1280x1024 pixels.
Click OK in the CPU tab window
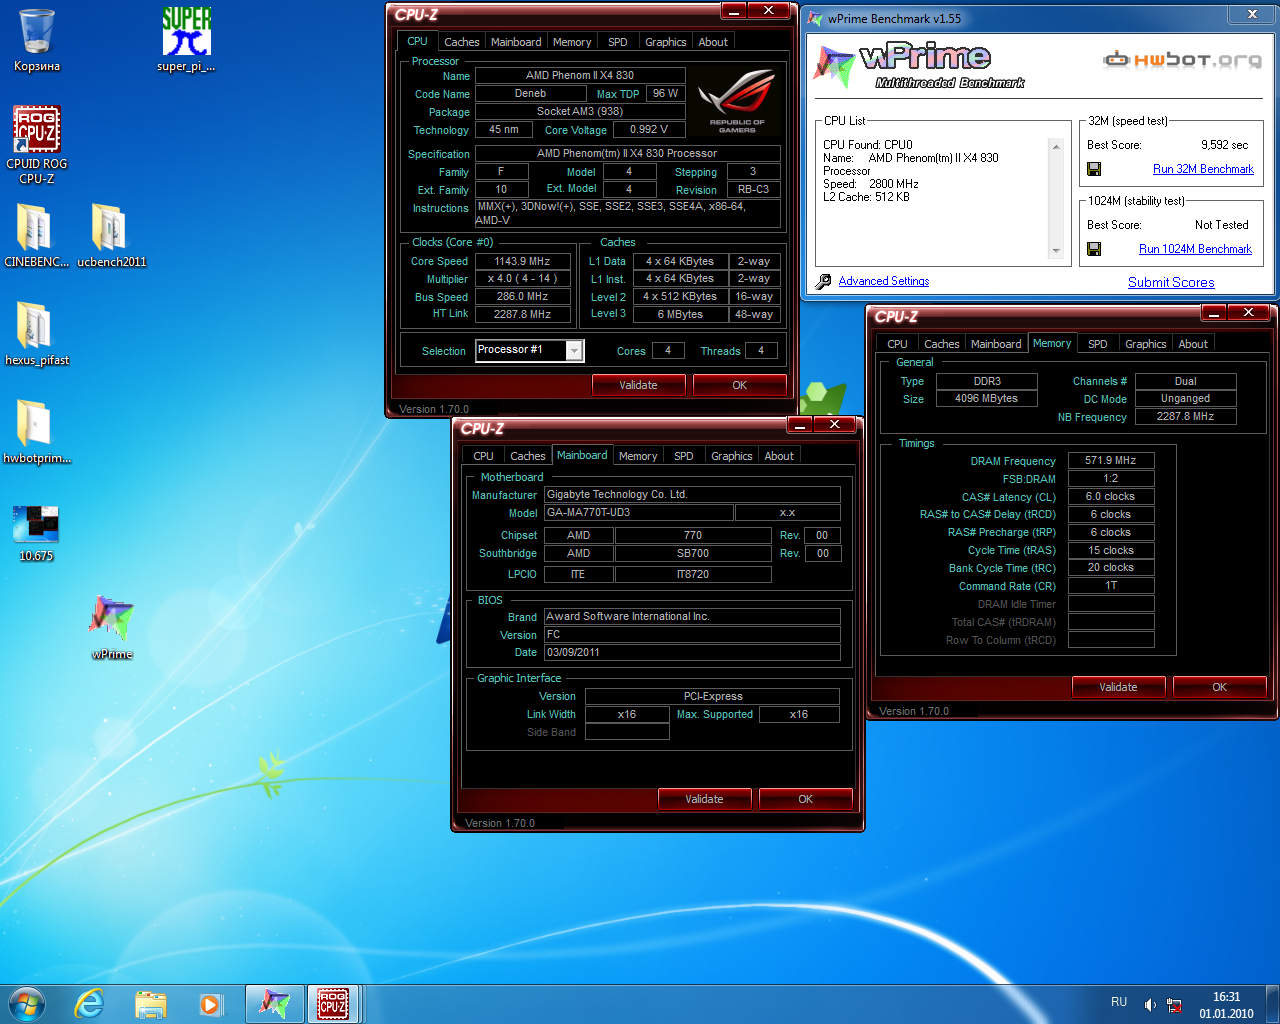[739, 385]
